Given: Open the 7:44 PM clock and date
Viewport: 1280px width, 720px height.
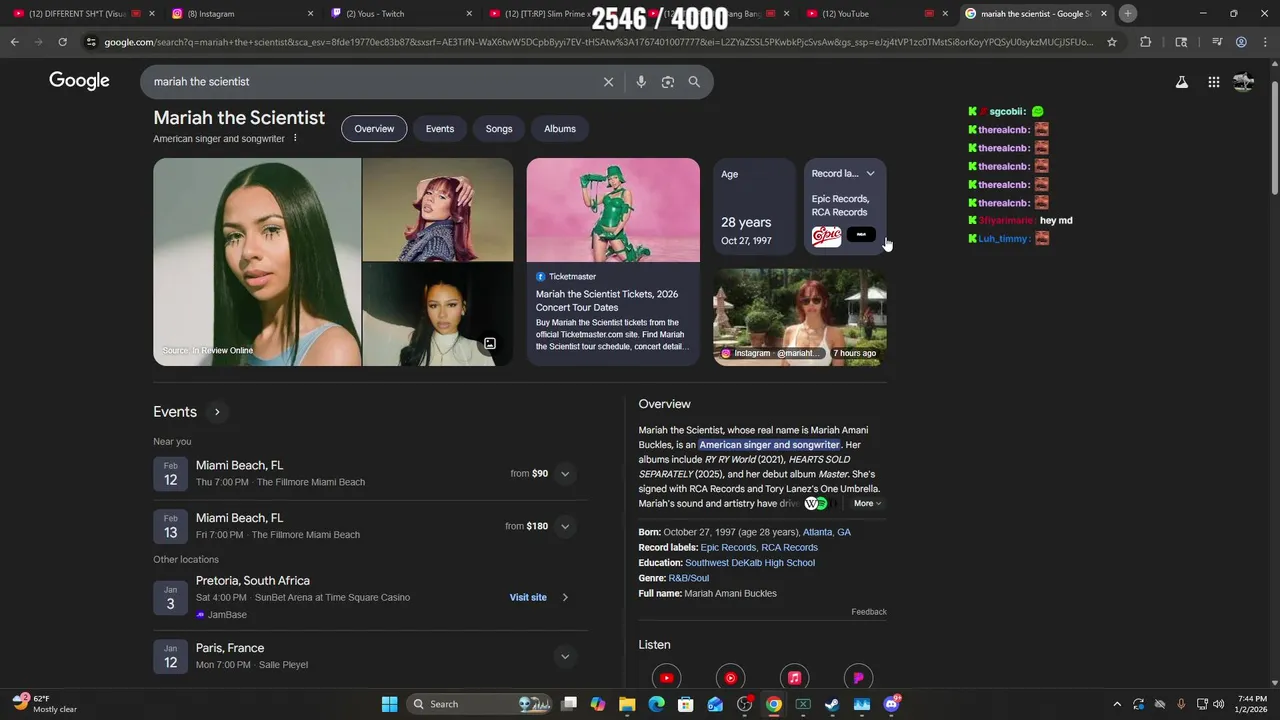Looking at the screenshot, I should 1252,704.
